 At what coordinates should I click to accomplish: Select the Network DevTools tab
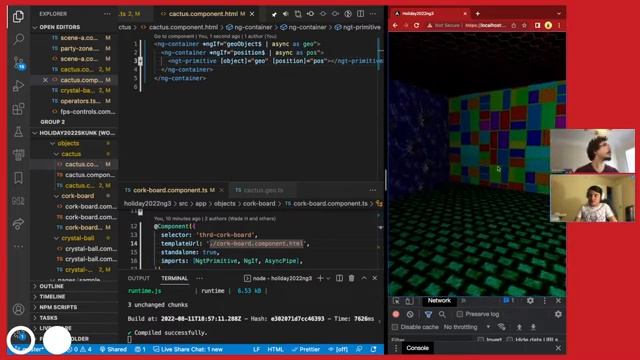tap(439, 300)
